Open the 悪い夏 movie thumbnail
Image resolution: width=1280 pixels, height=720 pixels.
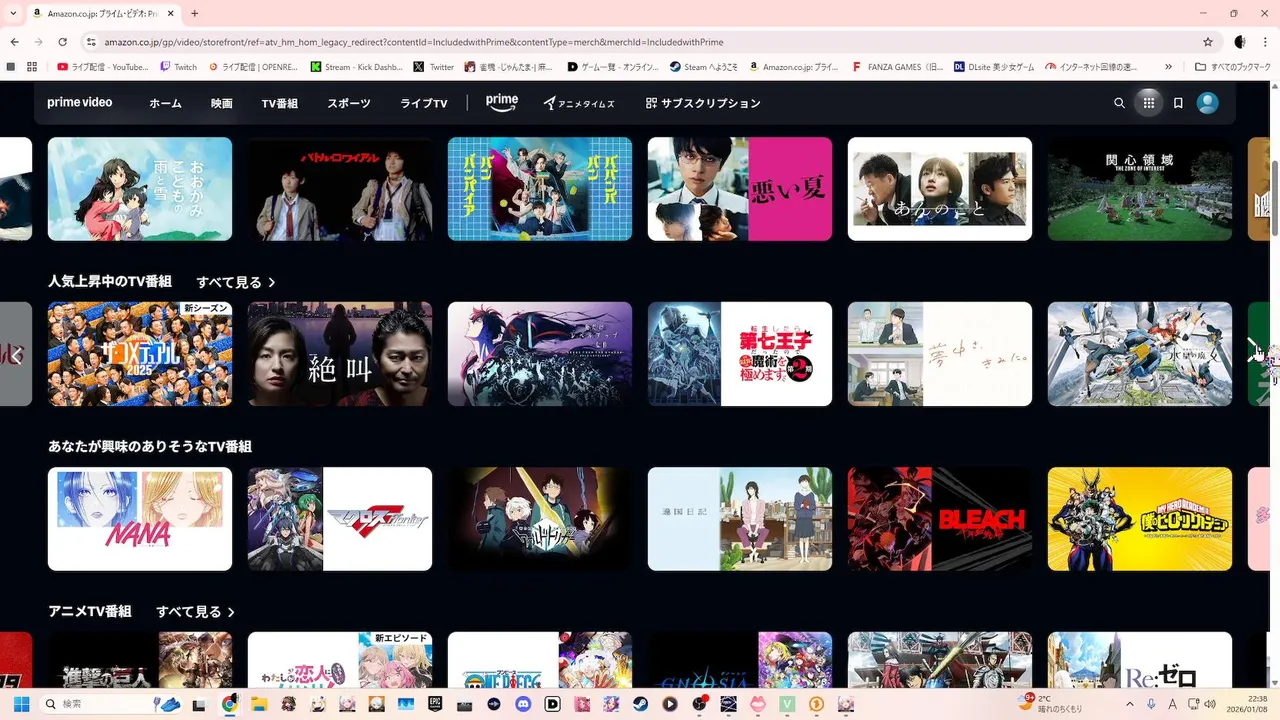(740, 189)
